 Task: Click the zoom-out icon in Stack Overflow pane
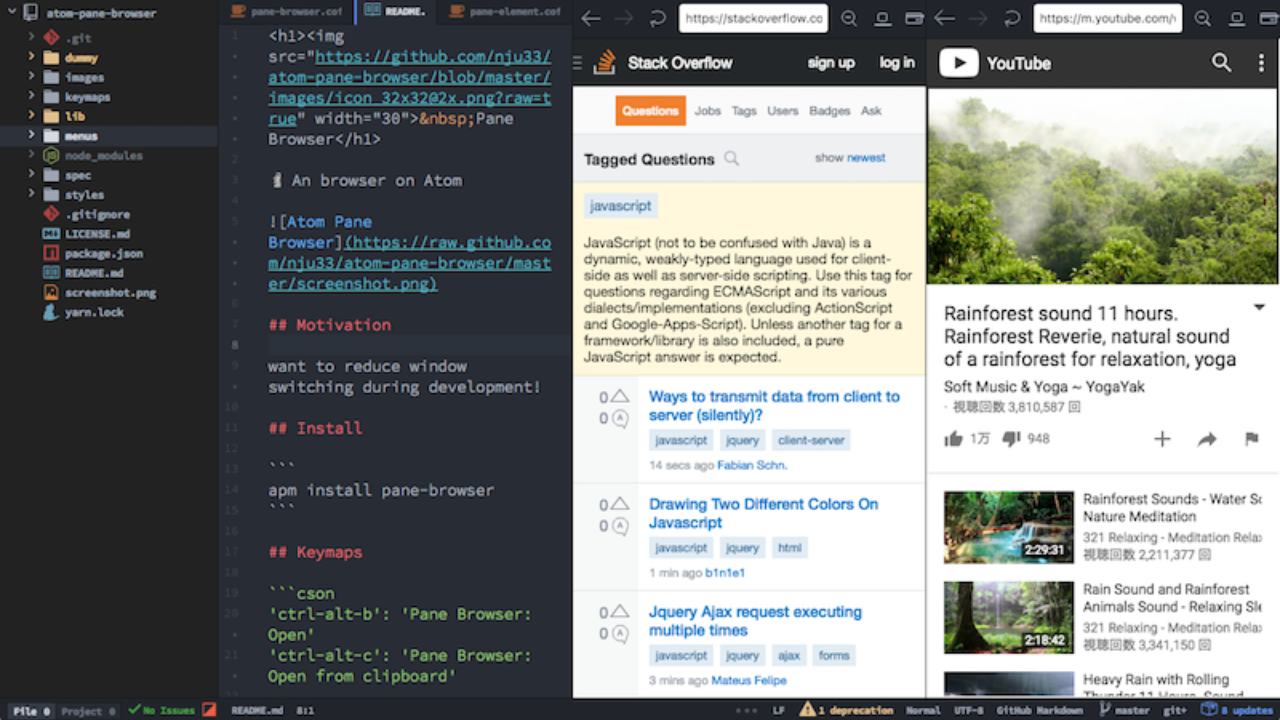849,19
